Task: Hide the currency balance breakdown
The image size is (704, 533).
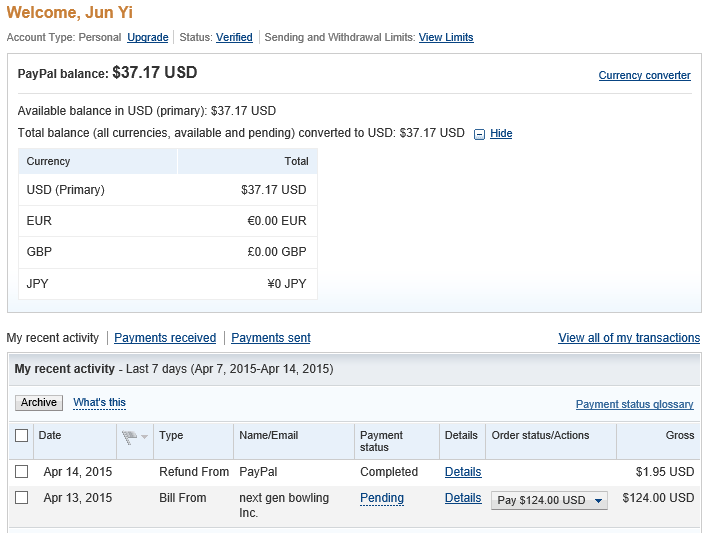Action: 501,133
